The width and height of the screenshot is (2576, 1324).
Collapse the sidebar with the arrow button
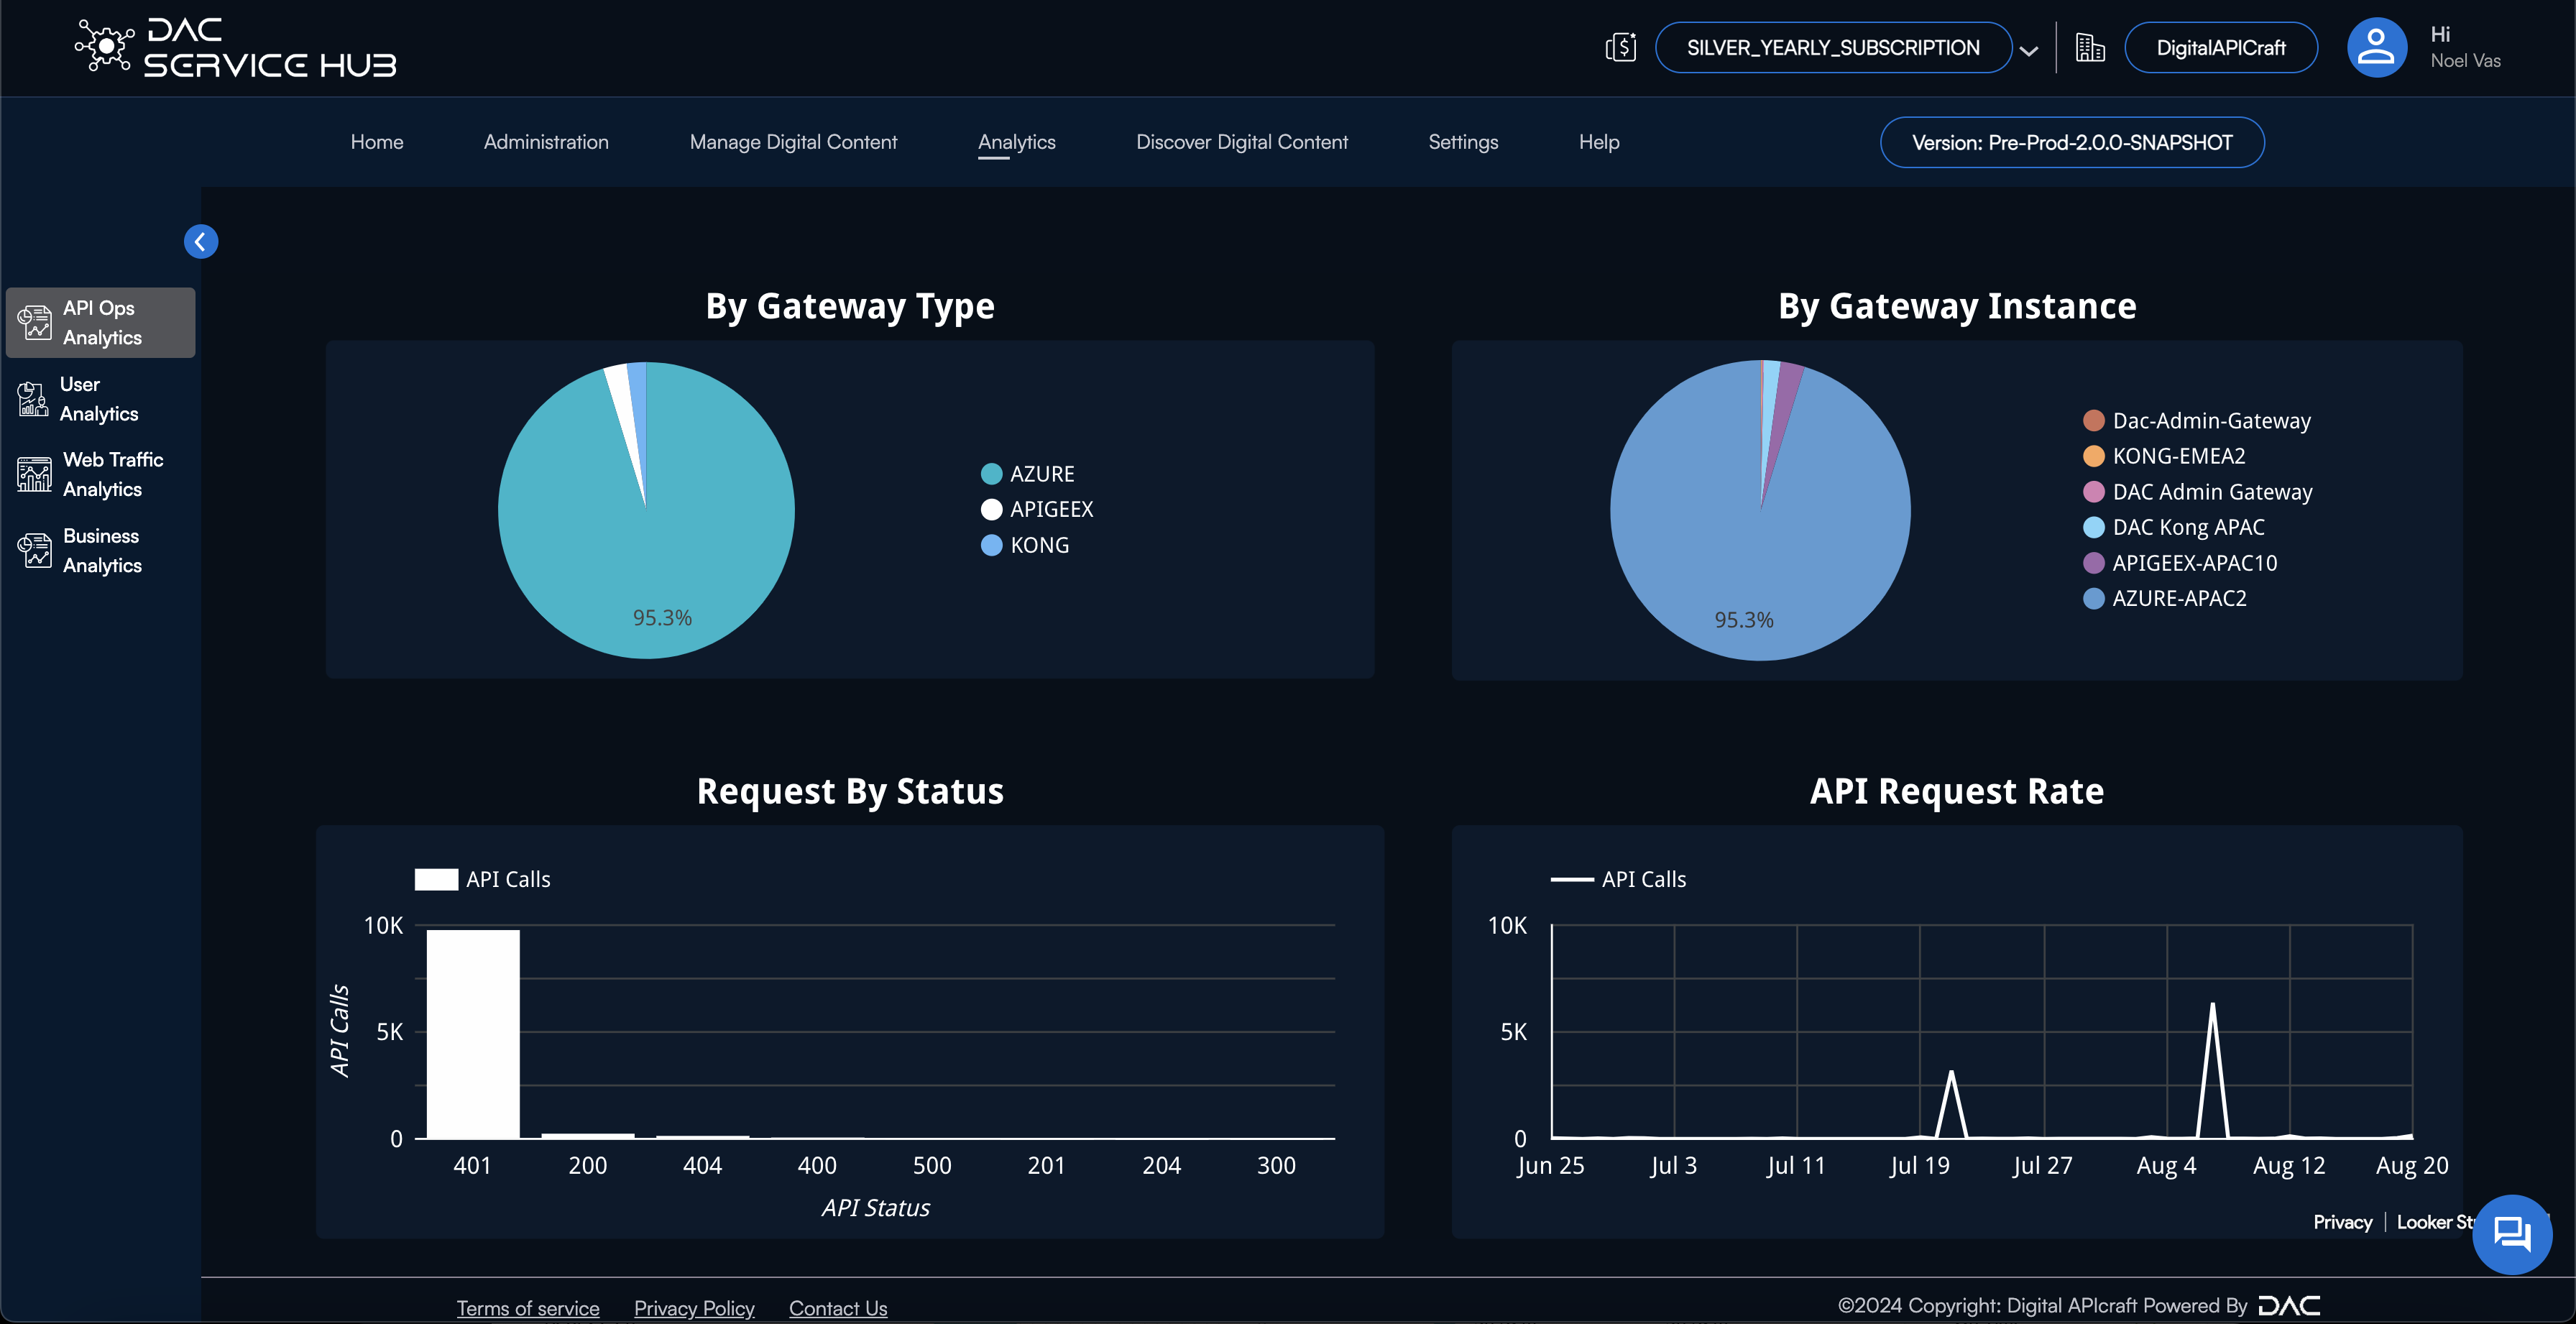pyautogui.click(x=201, y=241)
